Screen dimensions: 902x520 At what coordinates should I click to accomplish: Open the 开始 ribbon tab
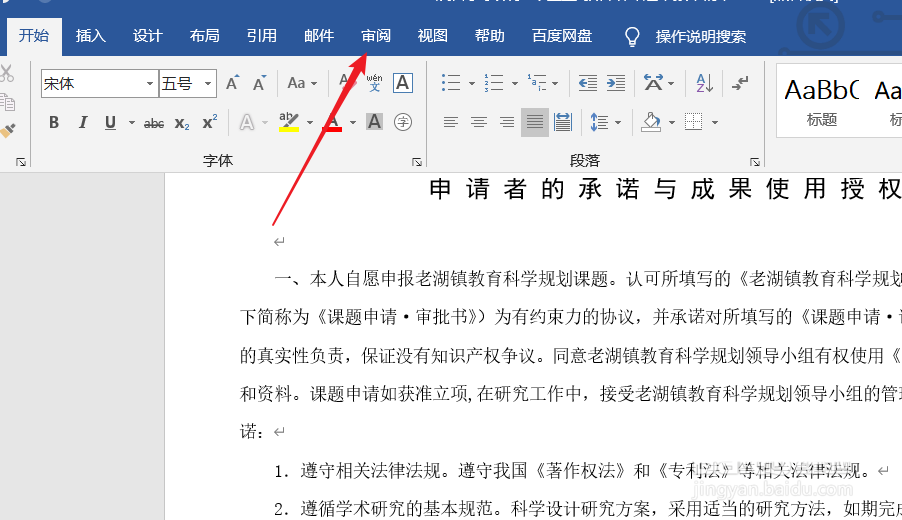(34, 36)
